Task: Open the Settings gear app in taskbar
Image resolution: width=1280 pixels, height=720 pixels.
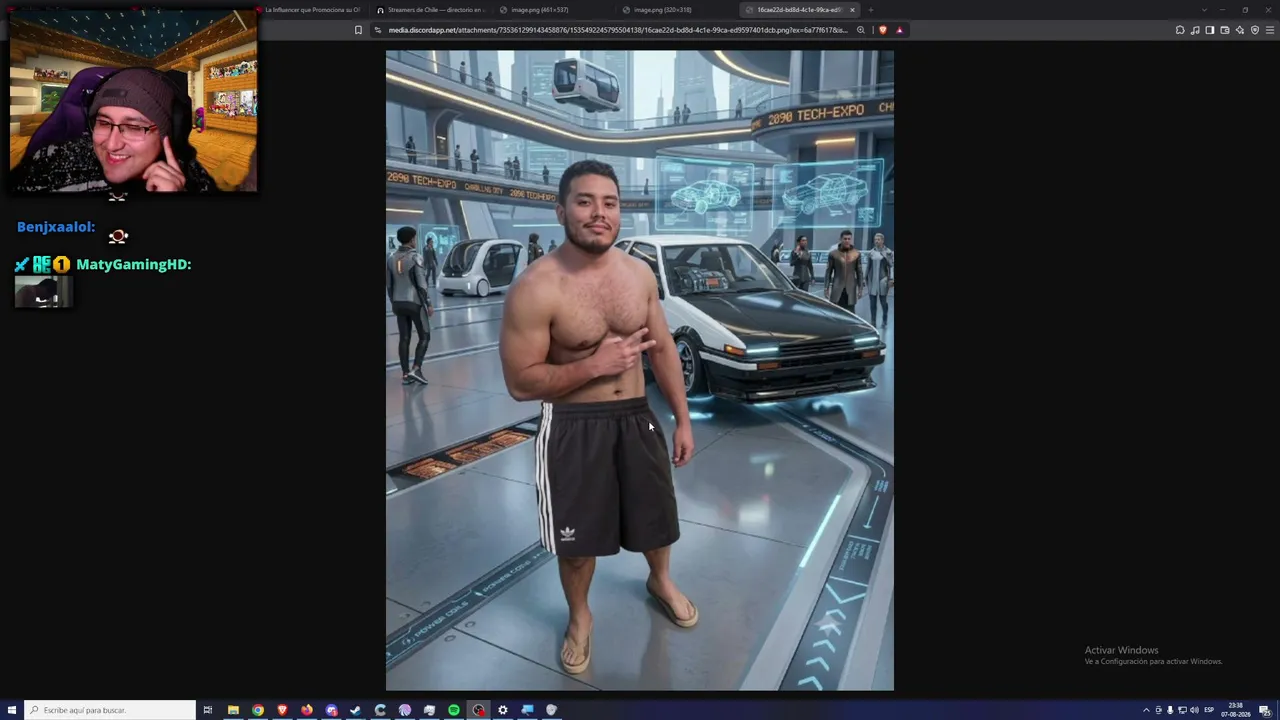Action: coord(503,710)
